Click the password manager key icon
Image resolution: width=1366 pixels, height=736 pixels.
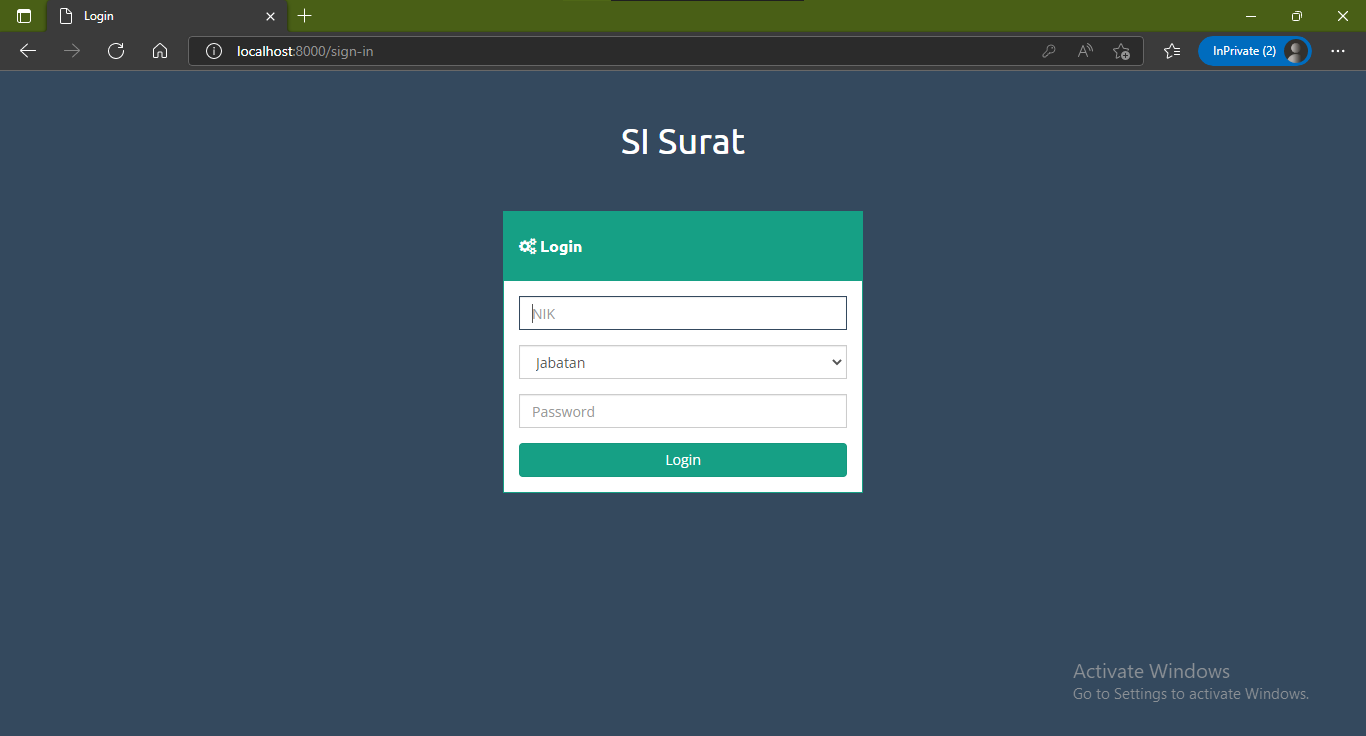click(1048, 51)
